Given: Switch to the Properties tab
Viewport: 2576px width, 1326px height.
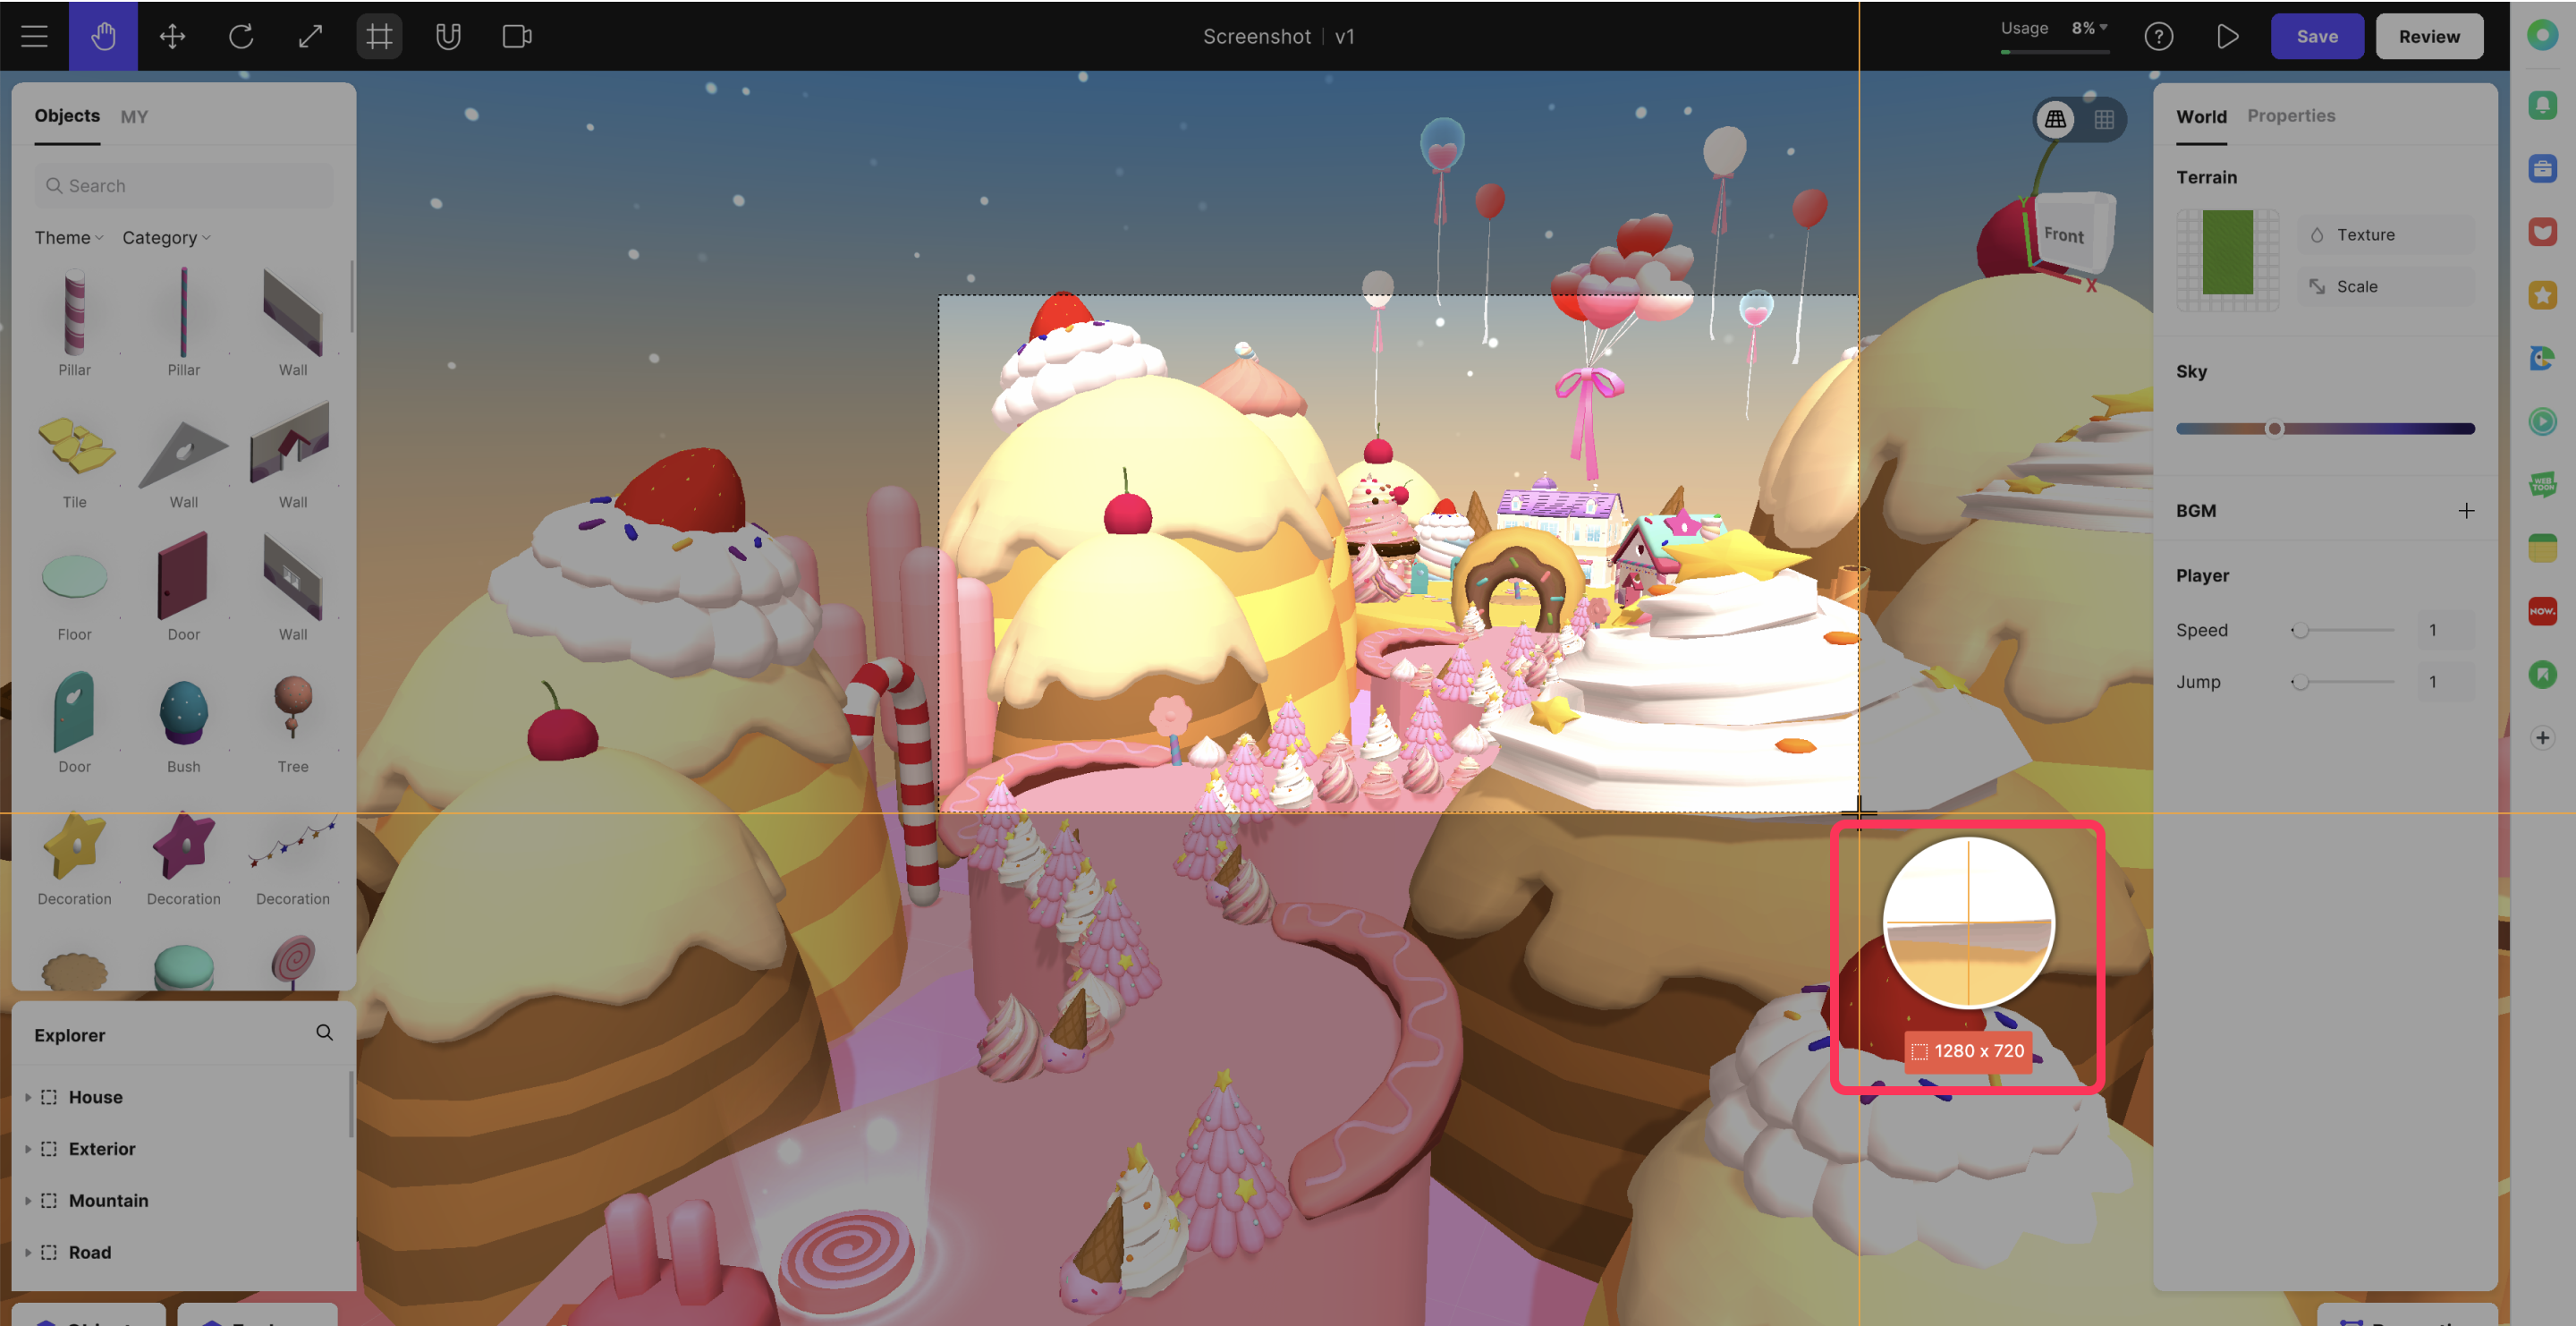Looking at the screenshot, I should (x=2290, y=116).
